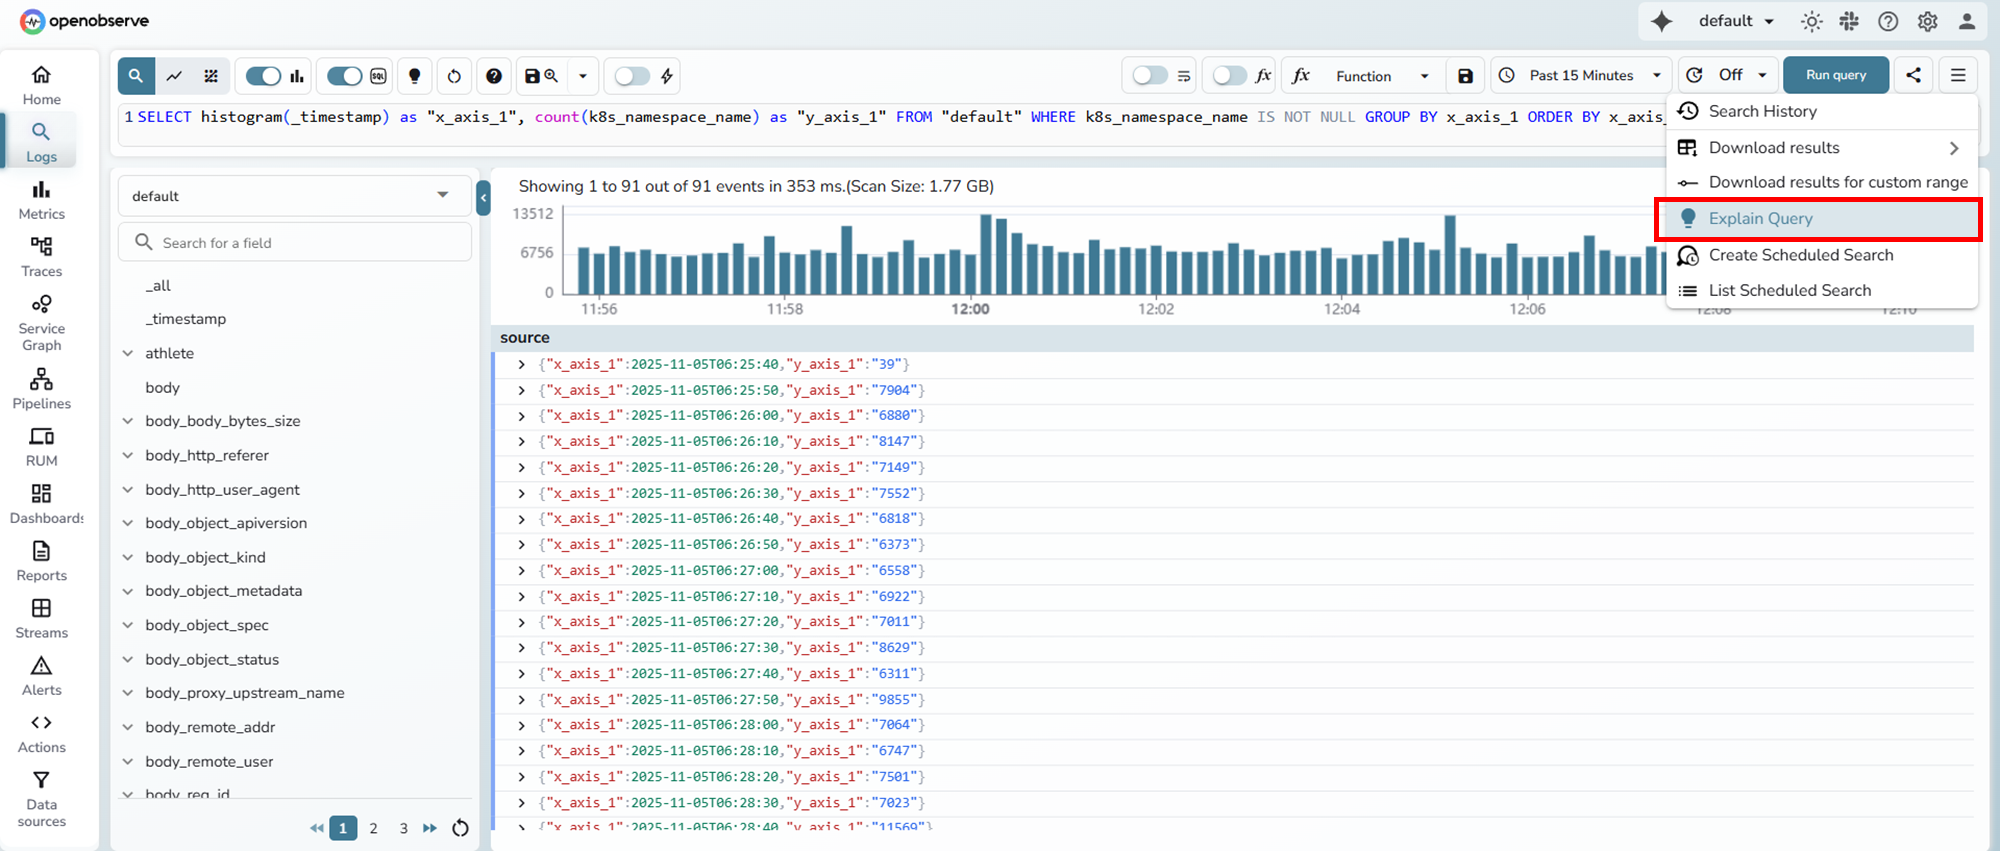Open the default stream selector dropdown
The width and height of the screenshot is (2000, 851).
click(294, 196)
